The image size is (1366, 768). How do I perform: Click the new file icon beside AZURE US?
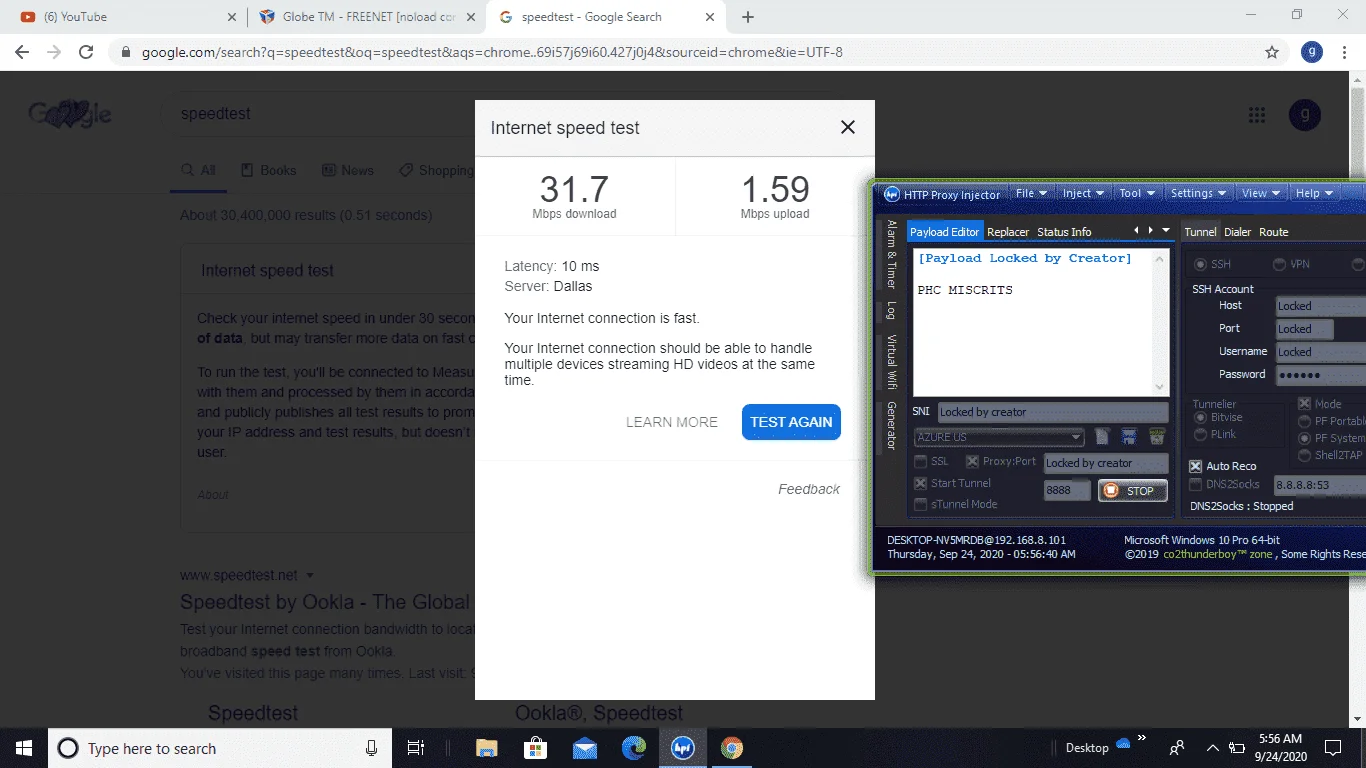pyautogui.click(x=1102, y=436)
